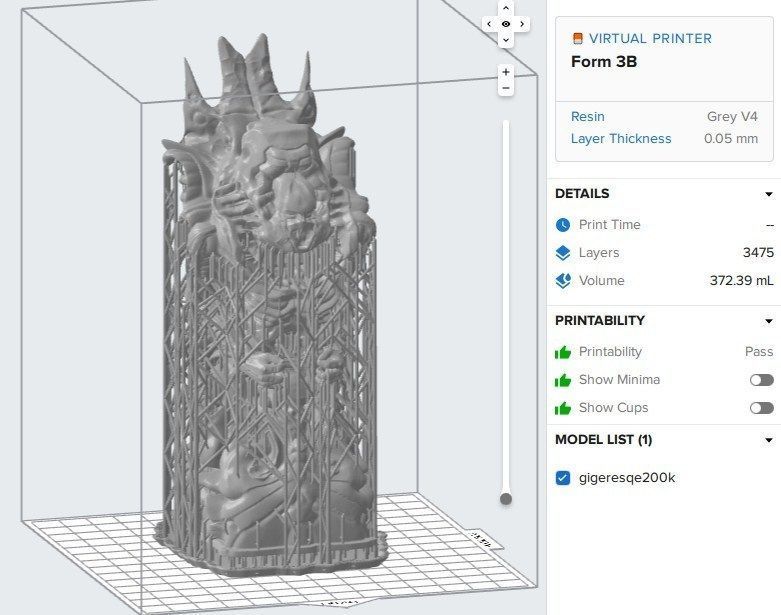Rotate the view down with the bottom arrow
781x615 pixels.
[506, 39]
